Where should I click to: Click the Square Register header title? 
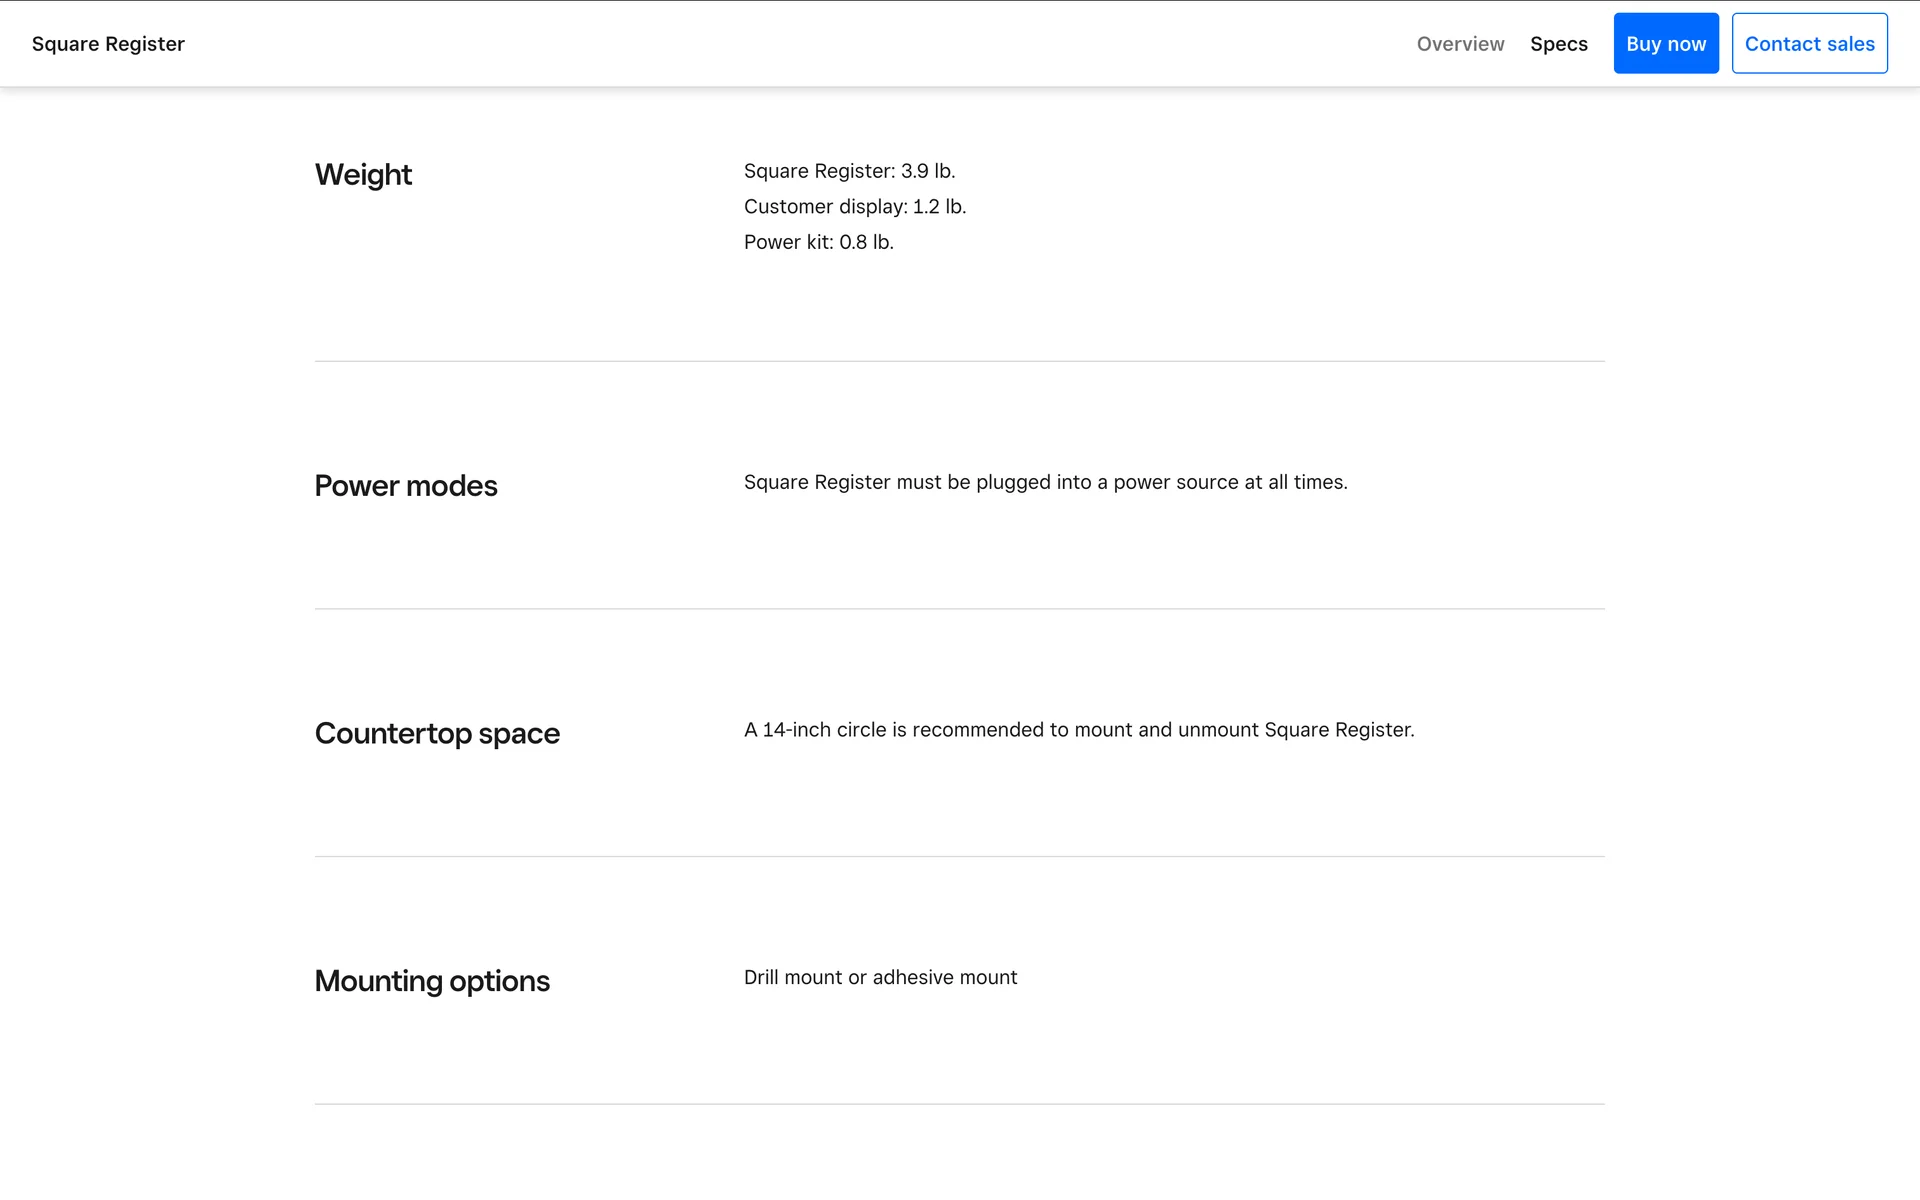pyautogui.click(x=108, y=44)
